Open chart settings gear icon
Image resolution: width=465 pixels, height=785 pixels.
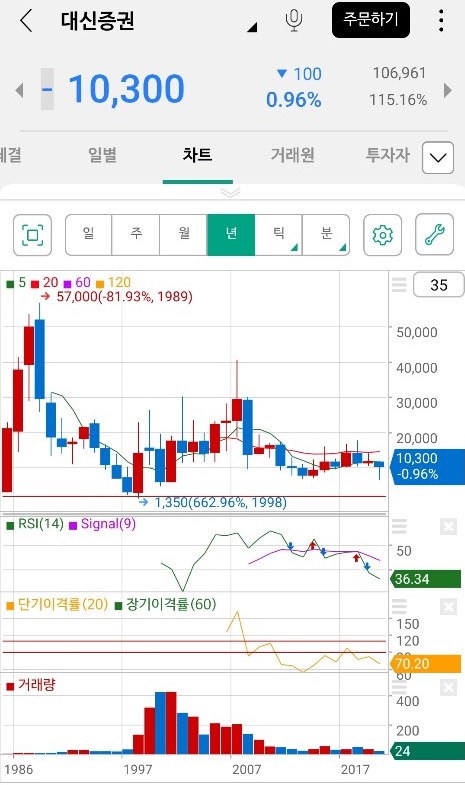pos(382,235)
